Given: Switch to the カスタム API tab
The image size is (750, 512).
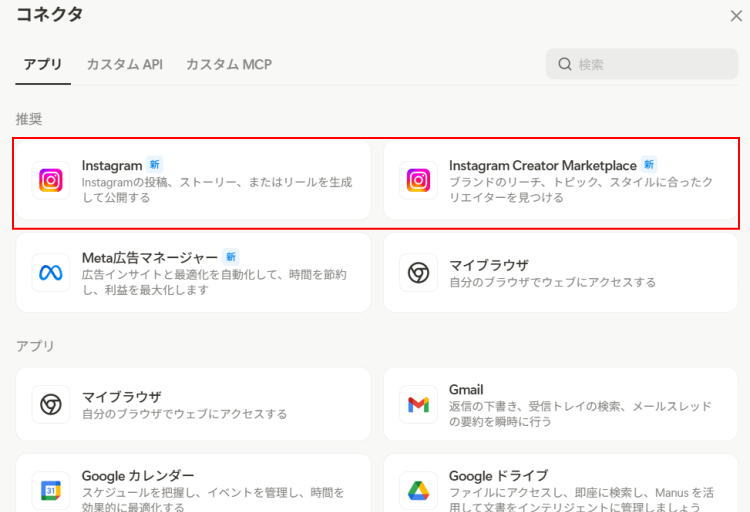Looking at the screenshot, I should (125, 64).
